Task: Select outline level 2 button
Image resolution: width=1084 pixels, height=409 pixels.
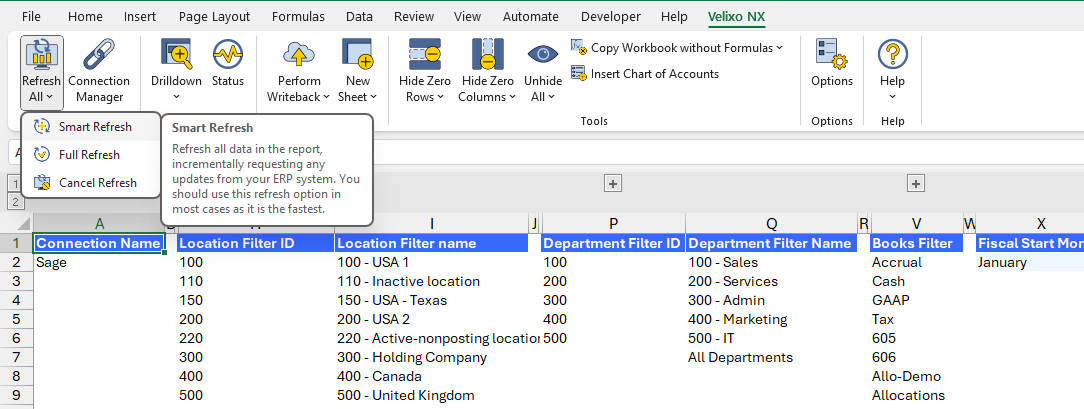Action: (13, 201)
